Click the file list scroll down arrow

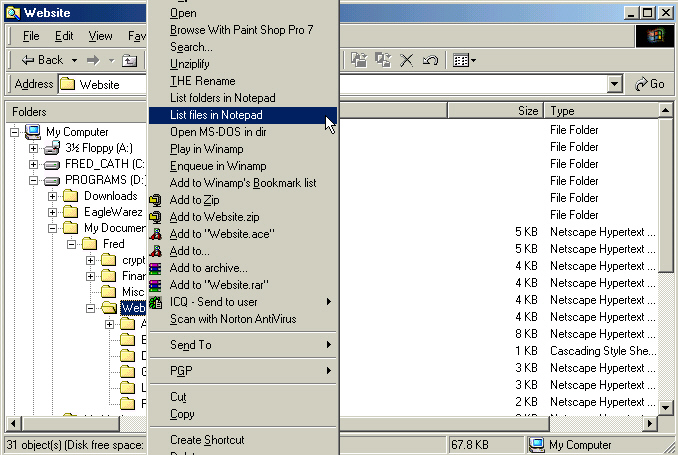coord(665,407)
